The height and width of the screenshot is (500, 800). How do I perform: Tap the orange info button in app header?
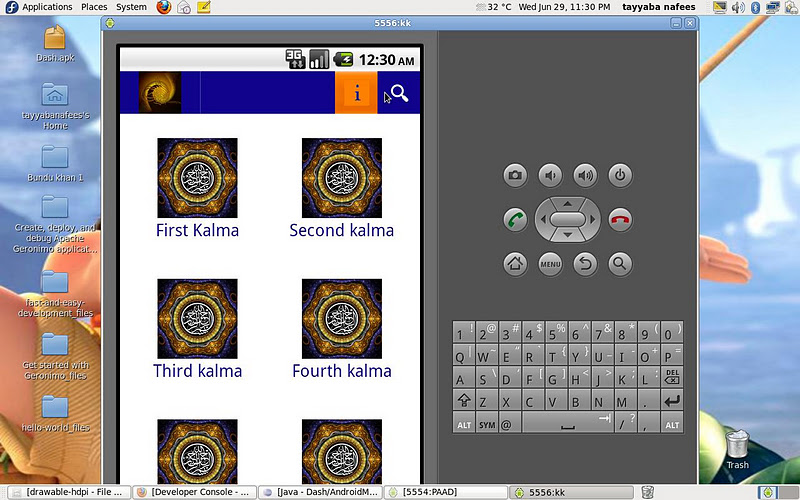pos(356,92)
